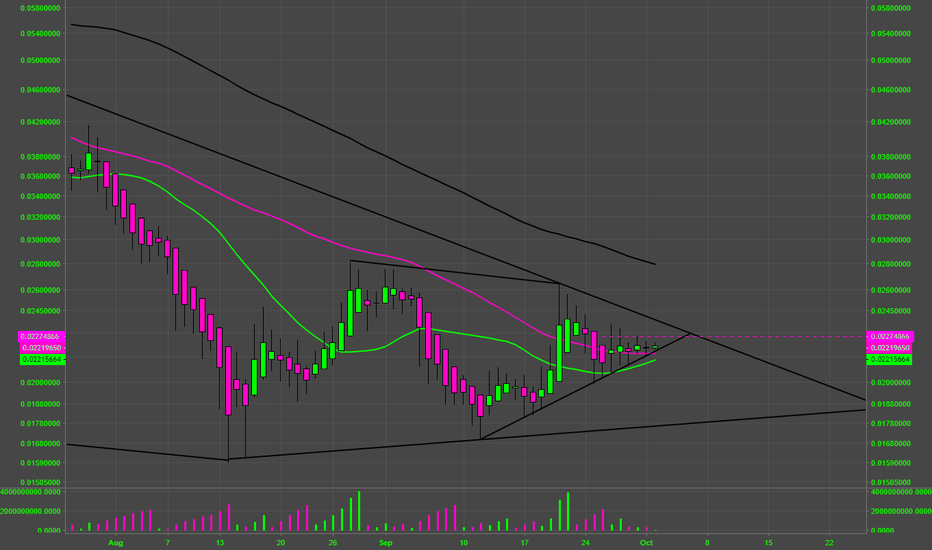932x550 pixels.
Task: Click the dashed magenta horizontal price line
Action: coord(734,337)
